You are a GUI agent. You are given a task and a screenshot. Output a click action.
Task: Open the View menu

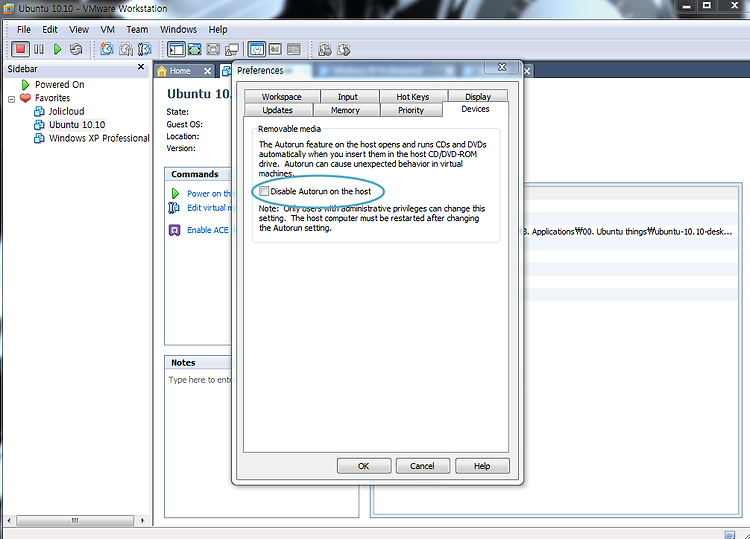(79, 30)
